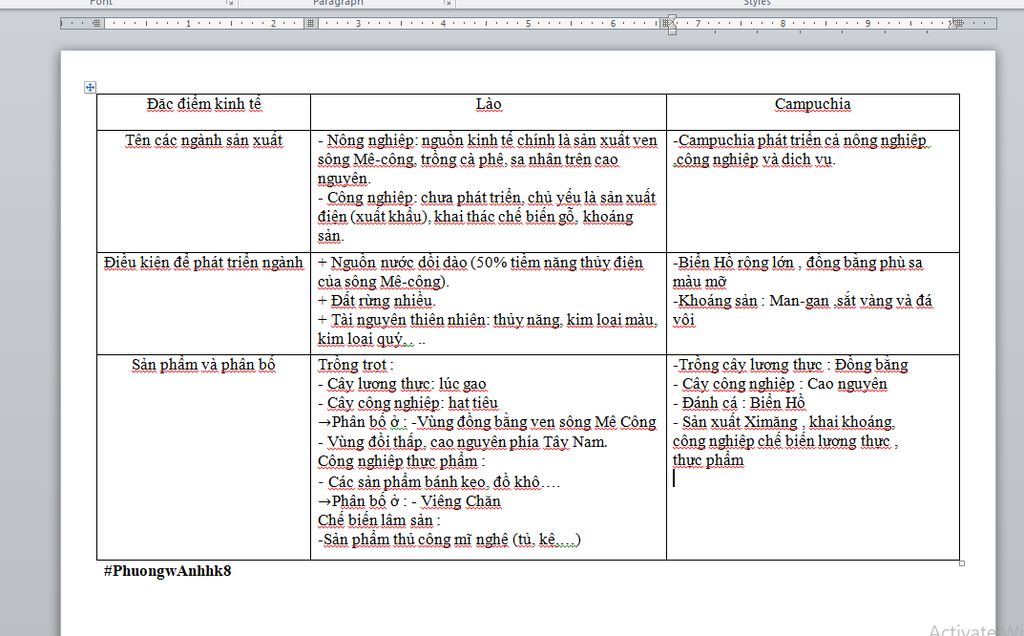The width and height of the screenshot is (1024, 636).
Task: Click the rightmost column marker on the ruler
Action: point(959,24)
